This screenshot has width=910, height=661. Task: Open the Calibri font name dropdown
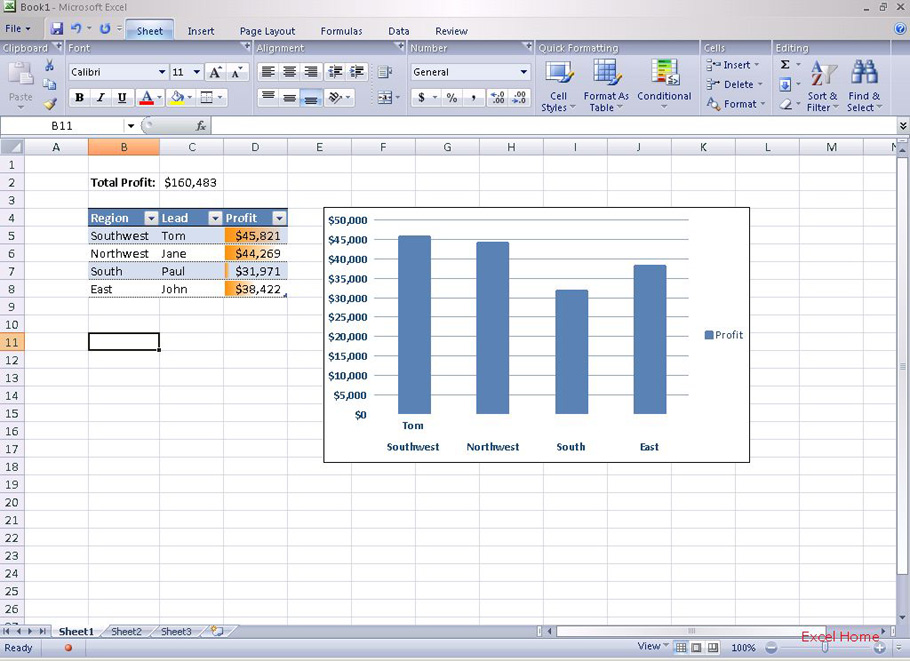pyautogui.click(x=162, y=72)
